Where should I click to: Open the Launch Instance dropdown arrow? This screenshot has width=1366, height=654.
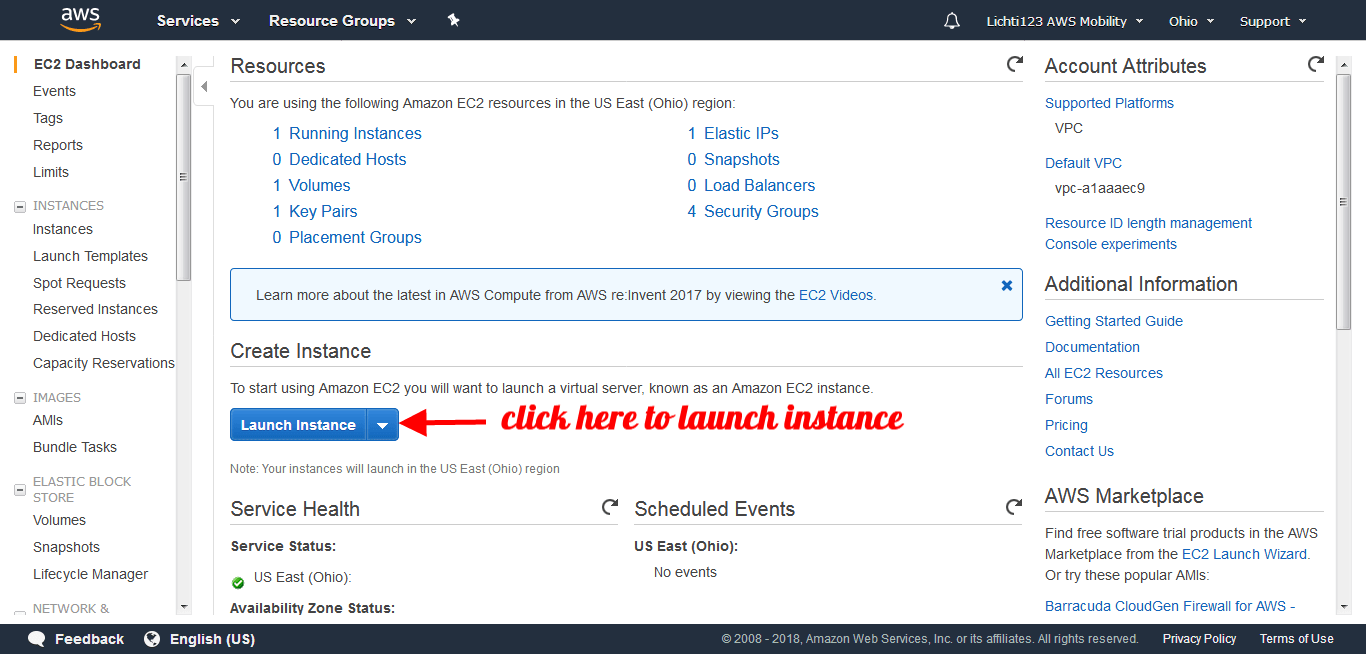[x=382, y=425]
